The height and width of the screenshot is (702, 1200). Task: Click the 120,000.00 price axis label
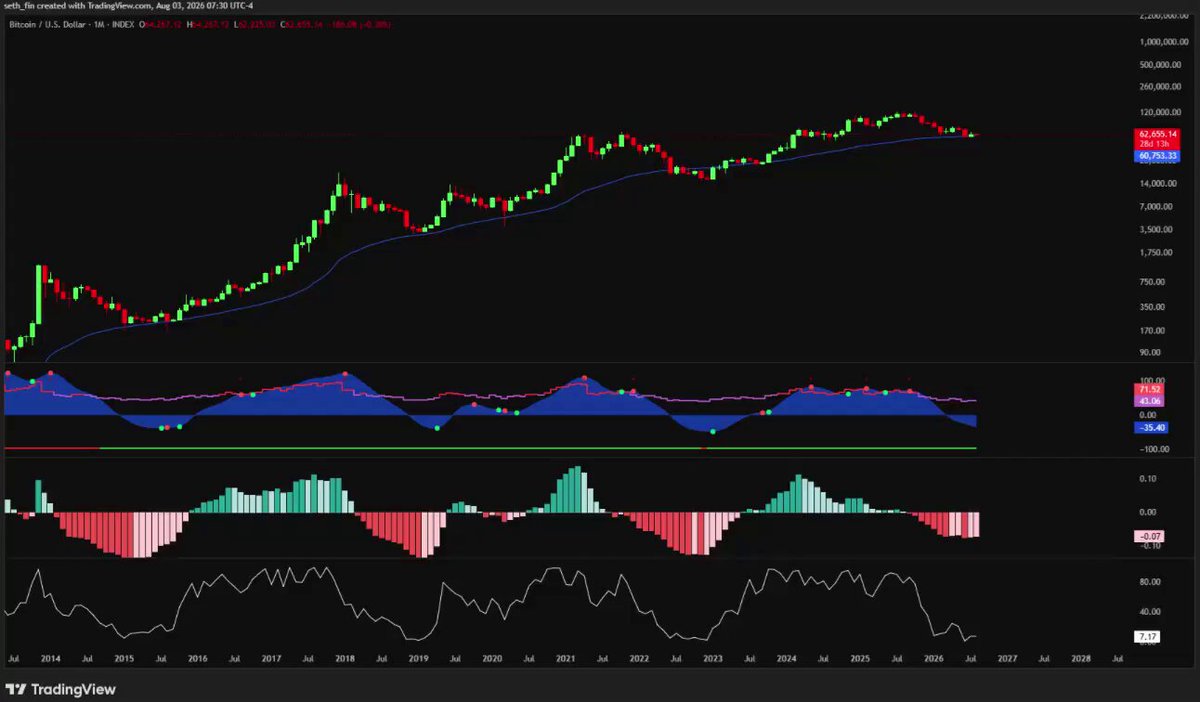[1162, 112]
